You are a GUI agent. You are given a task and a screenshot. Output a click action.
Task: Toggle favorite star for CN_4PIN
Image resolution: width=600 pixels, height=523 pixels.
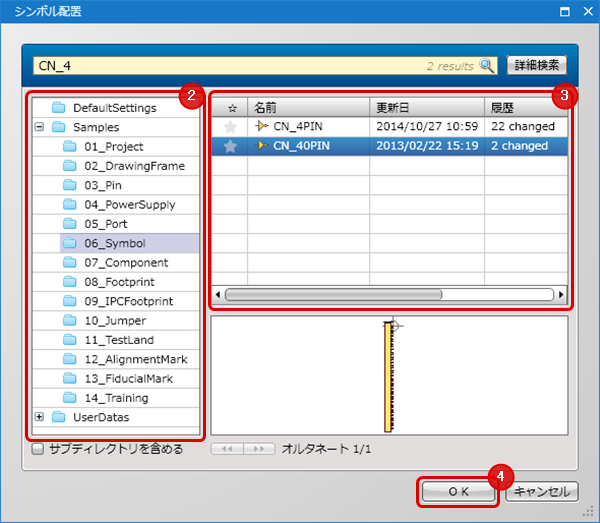[x=230, y=127]
